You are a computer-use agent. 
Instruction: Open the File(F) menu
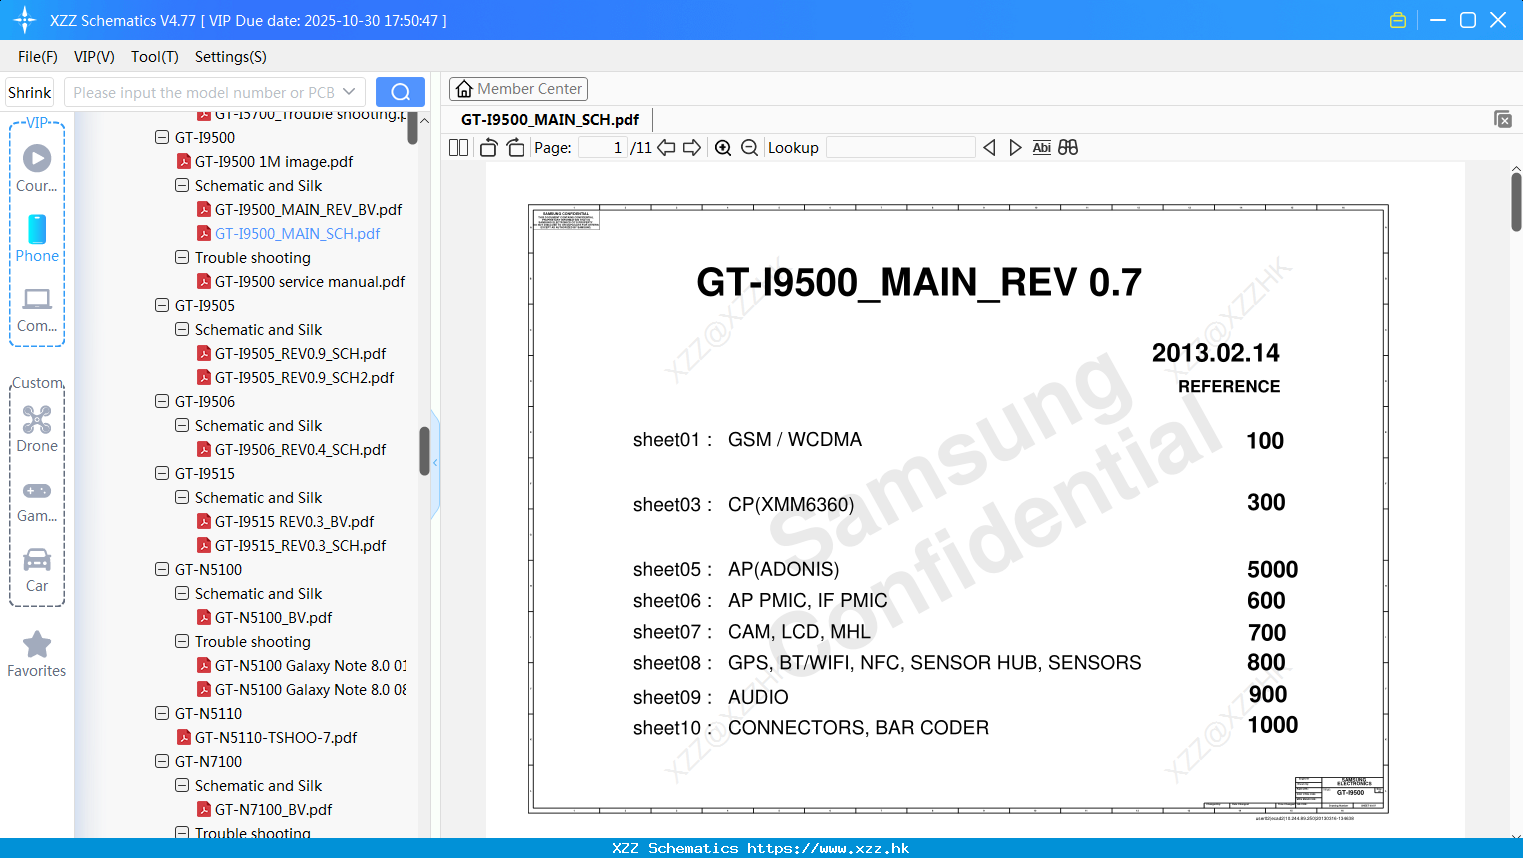[38, 57]
